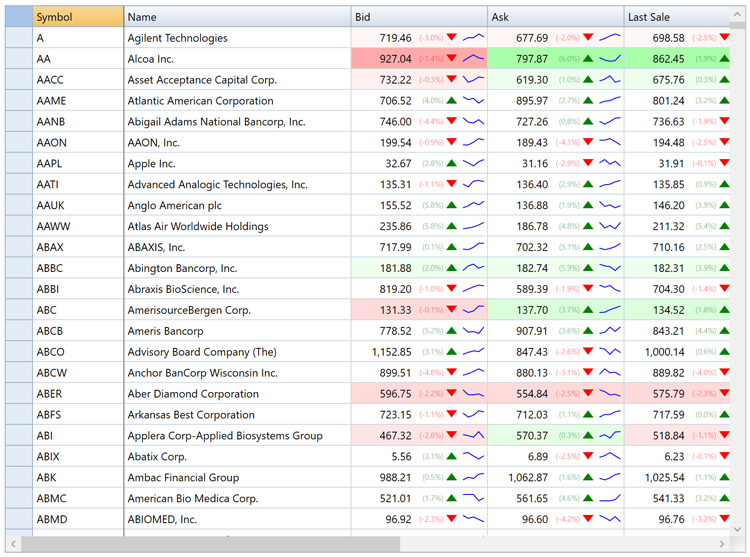The width and height of the screenshot is (750, 557).
Task: Sort by the Symbol column header
Action: (x=78, y=17)
